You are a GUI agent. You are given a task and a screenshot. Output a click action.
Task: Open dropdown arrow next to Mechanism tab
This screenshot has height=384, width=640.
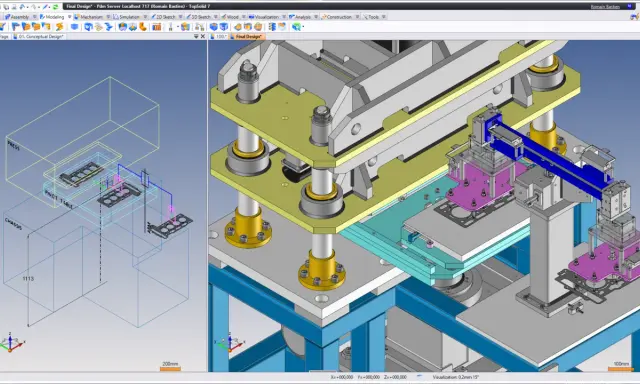coord(108,17)
